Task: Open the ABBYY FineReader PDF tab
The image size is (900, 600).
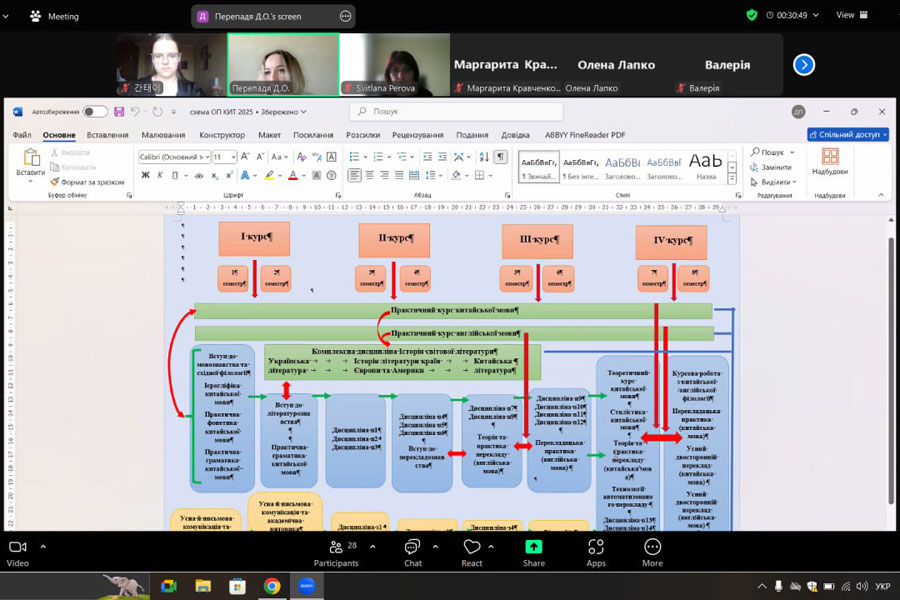Action: (x=584, y=134)
